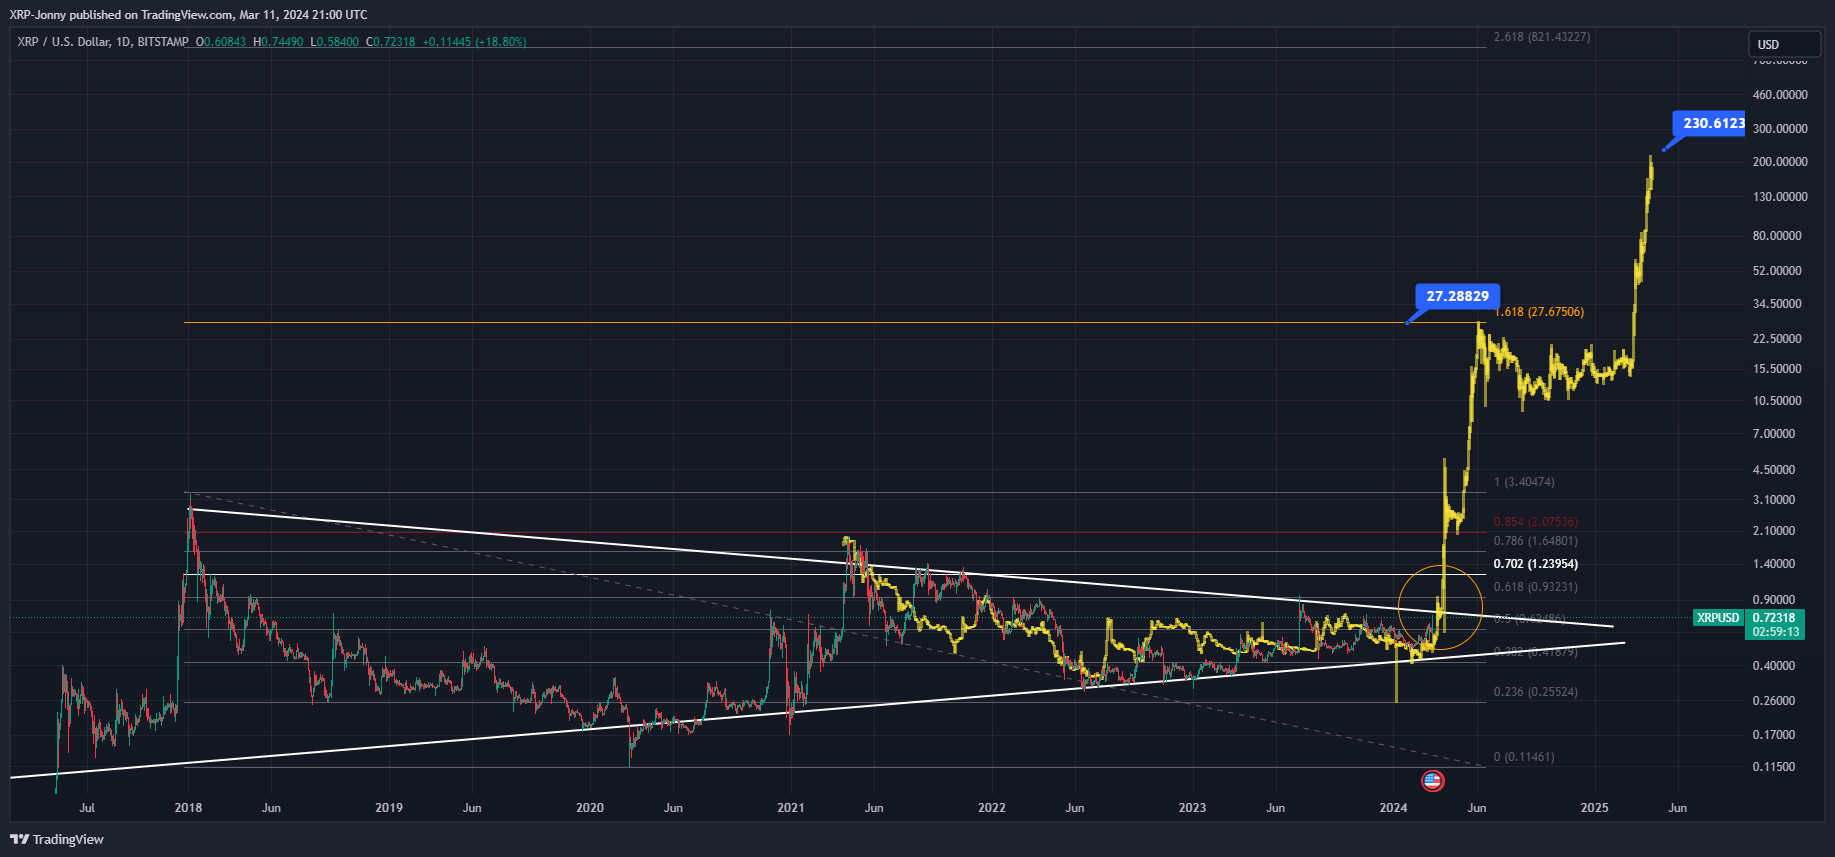Click the 2019 label on time axis
The width and height of the screenshot is (1835, 857).
click(x=389, y=808)
